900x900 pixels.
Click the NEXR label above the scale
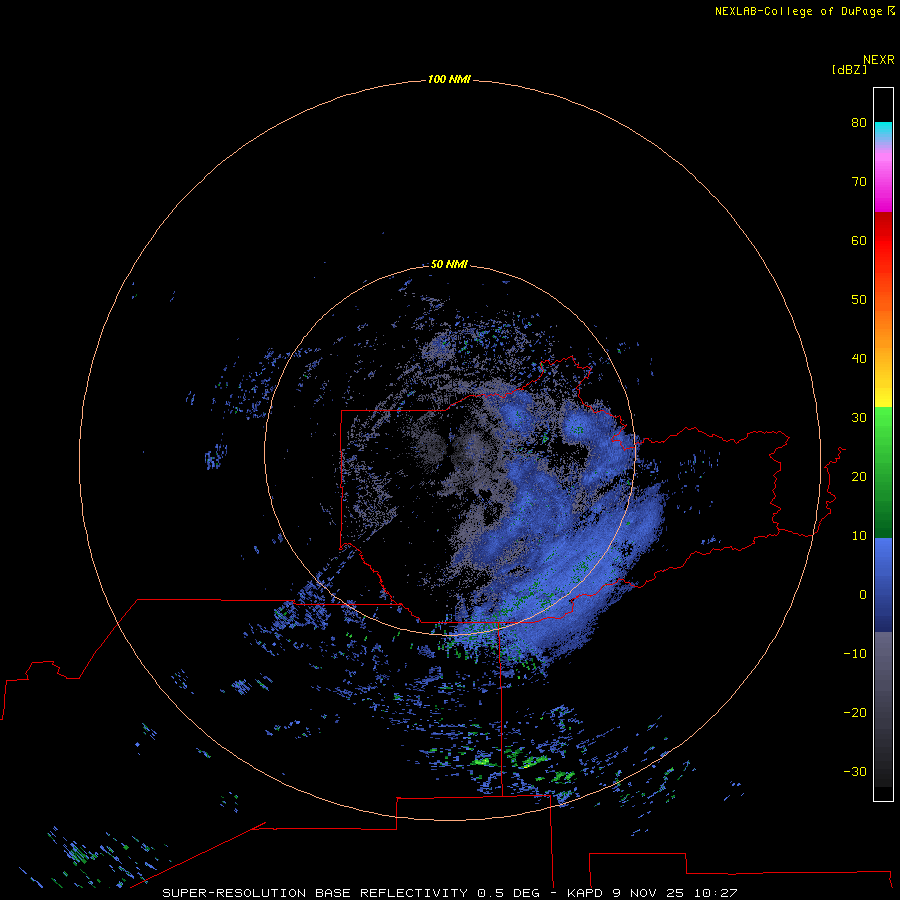coord(878,60)
